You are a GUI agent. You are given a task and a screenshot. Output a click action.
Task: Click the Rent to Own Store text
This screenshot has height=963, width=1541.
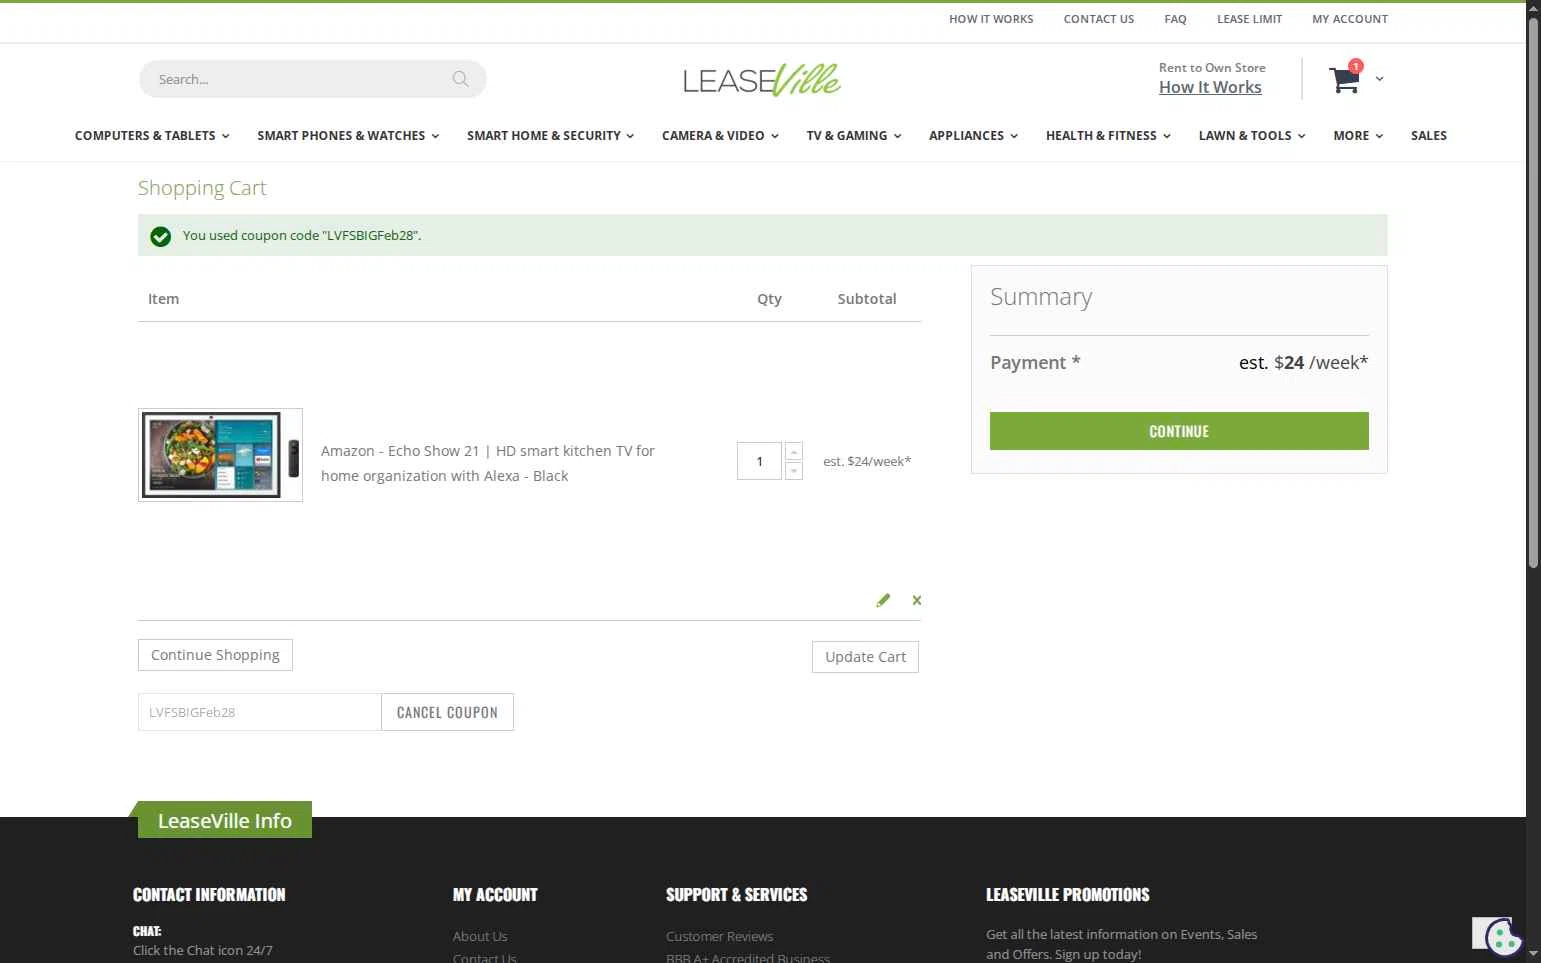point(1212,68)
